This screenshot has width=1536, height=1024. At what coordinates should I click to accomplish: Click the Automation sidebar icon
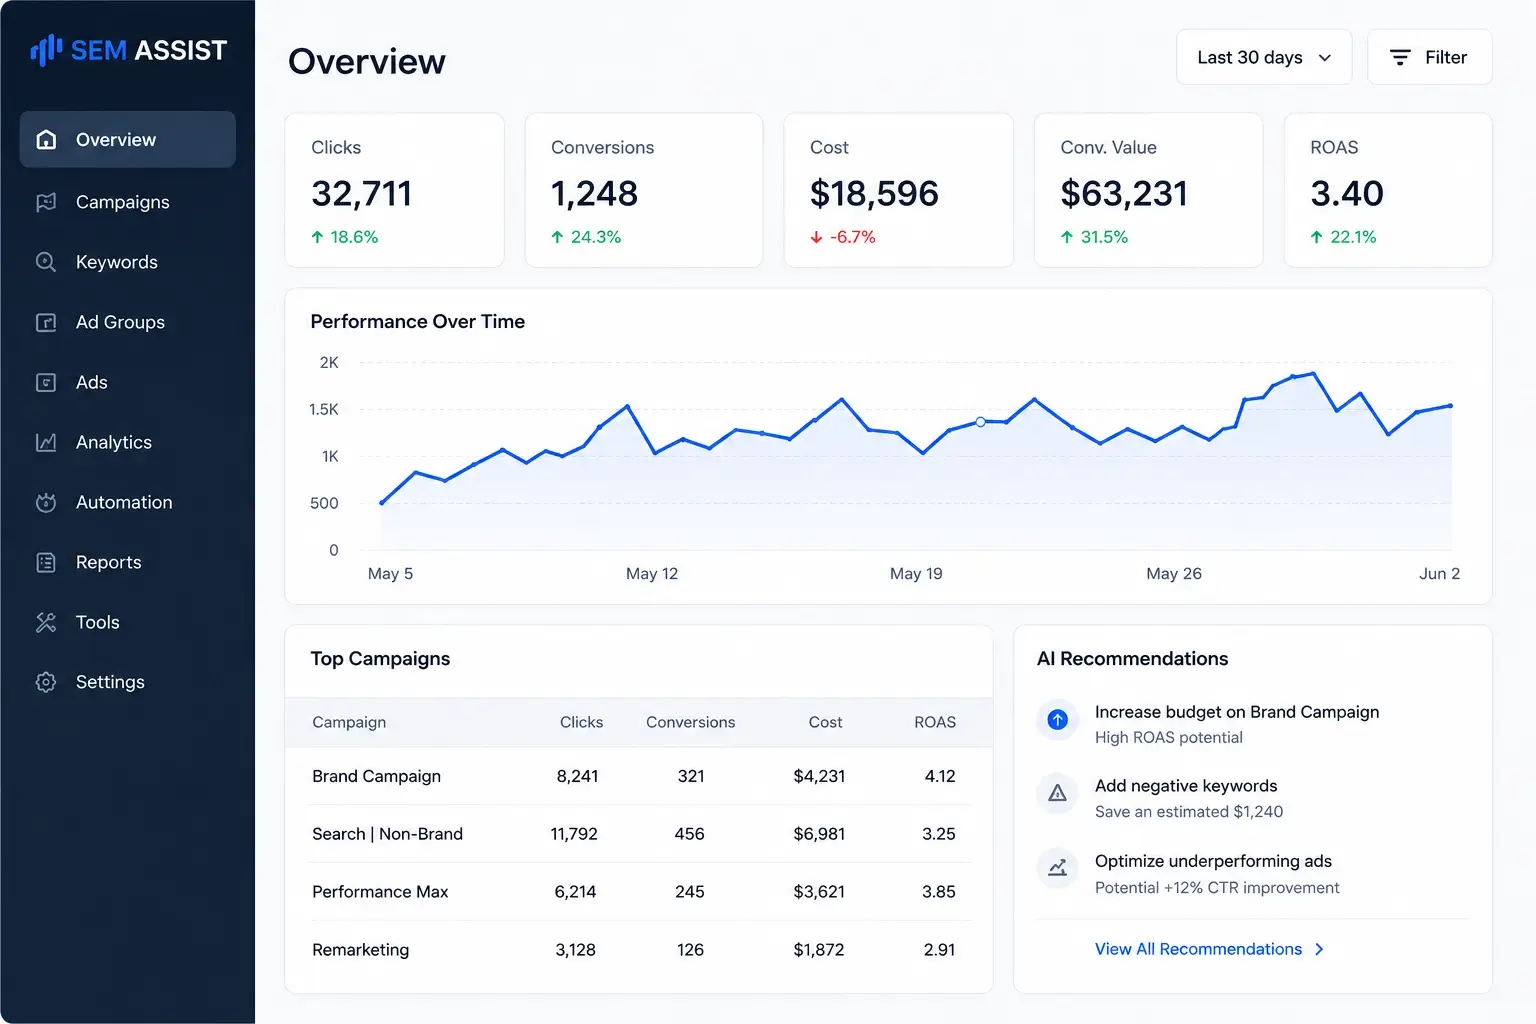(x=46, y=502)
